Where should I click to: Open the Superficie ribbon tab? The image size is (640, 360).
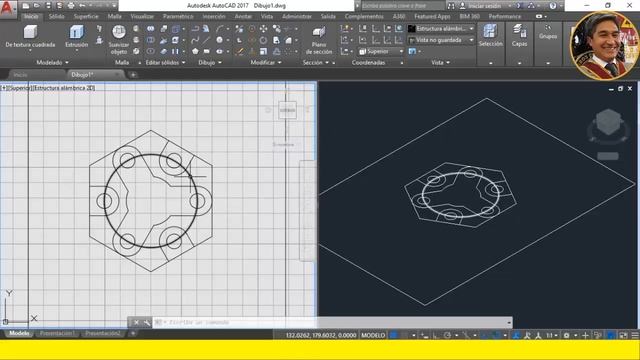[86, 16]
